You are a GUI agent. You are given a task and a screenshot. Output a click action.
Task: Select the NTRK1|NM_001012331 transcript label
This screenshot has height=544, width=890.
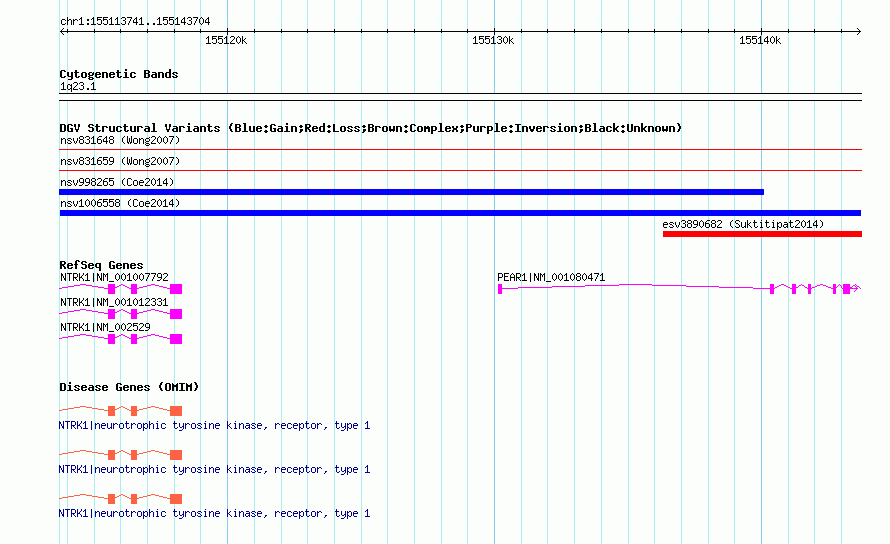[x=114, y=302]
